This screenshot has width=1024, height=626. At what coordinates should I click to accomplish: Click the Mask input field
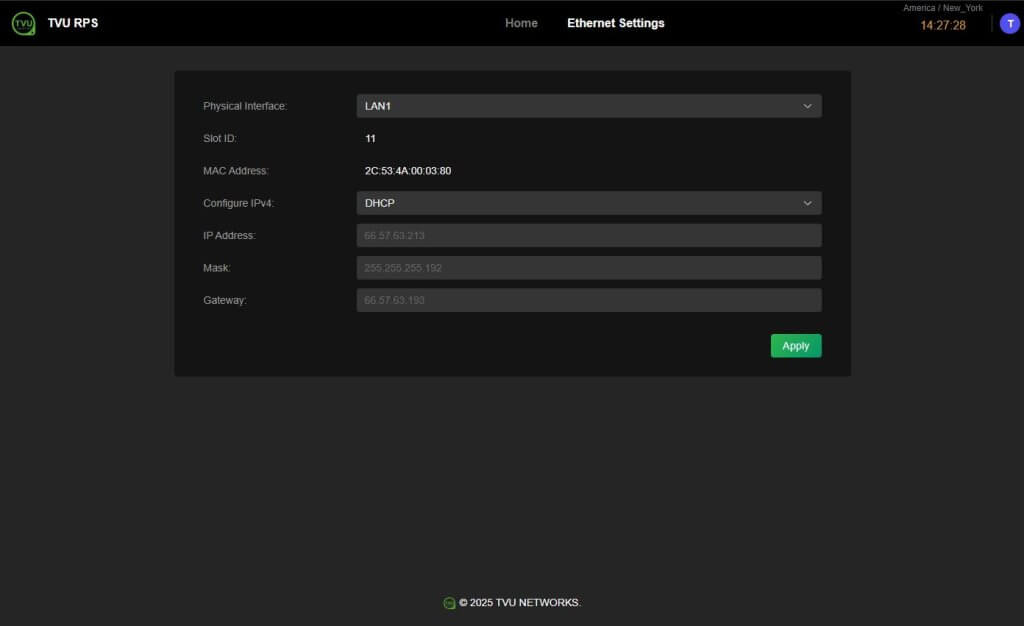click(589, 268)
